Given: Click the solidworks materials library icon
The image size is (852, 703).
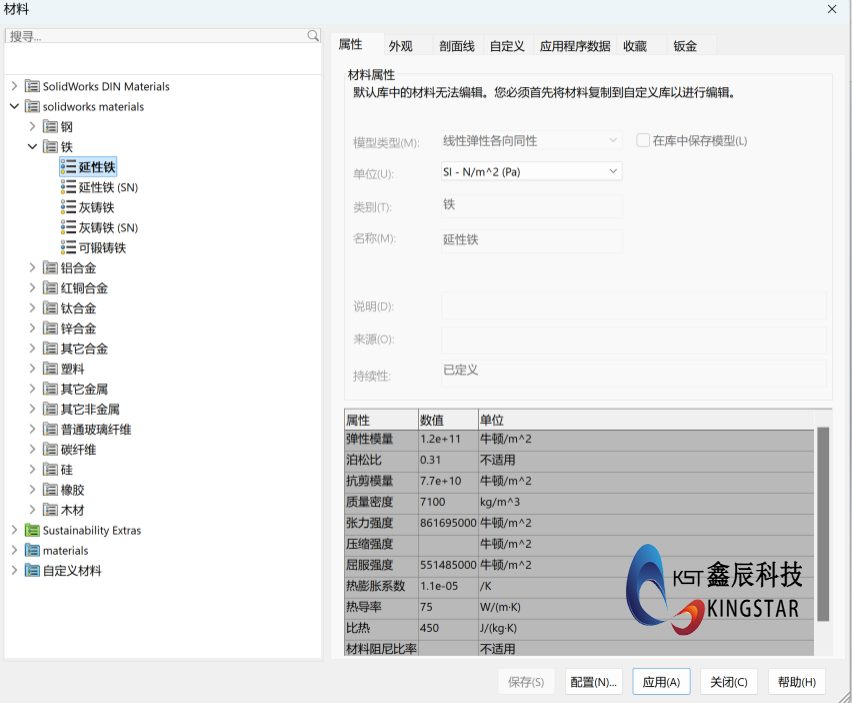Looking at the screenshot, I should [x=32, y=106].
